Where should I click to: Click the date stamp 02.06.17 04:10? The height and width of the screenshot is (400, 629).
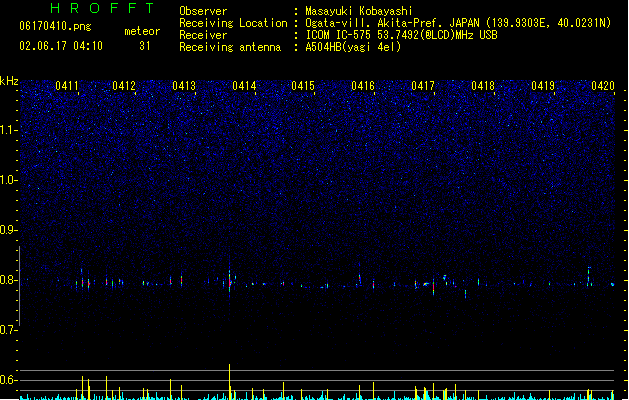point(61,46)
